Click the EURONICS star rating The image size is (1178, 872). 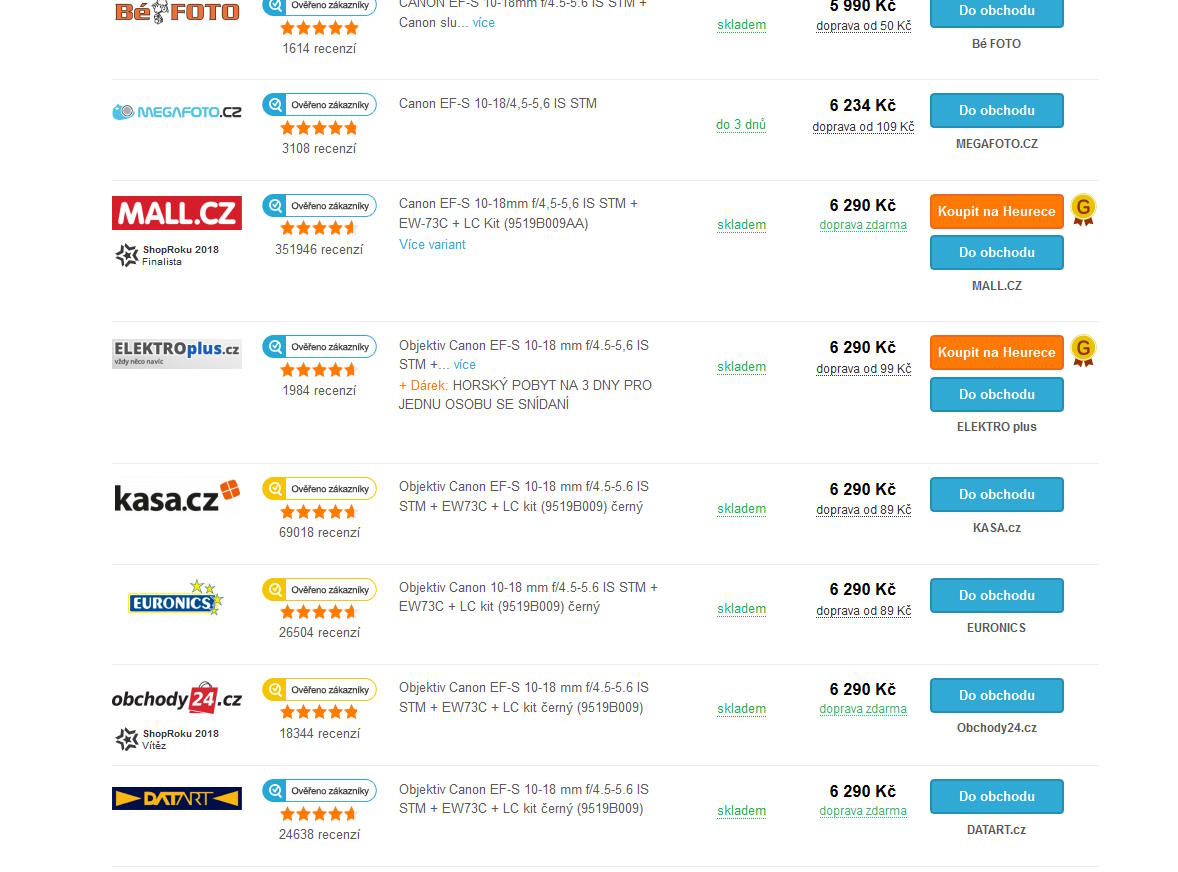click(319, 613)
